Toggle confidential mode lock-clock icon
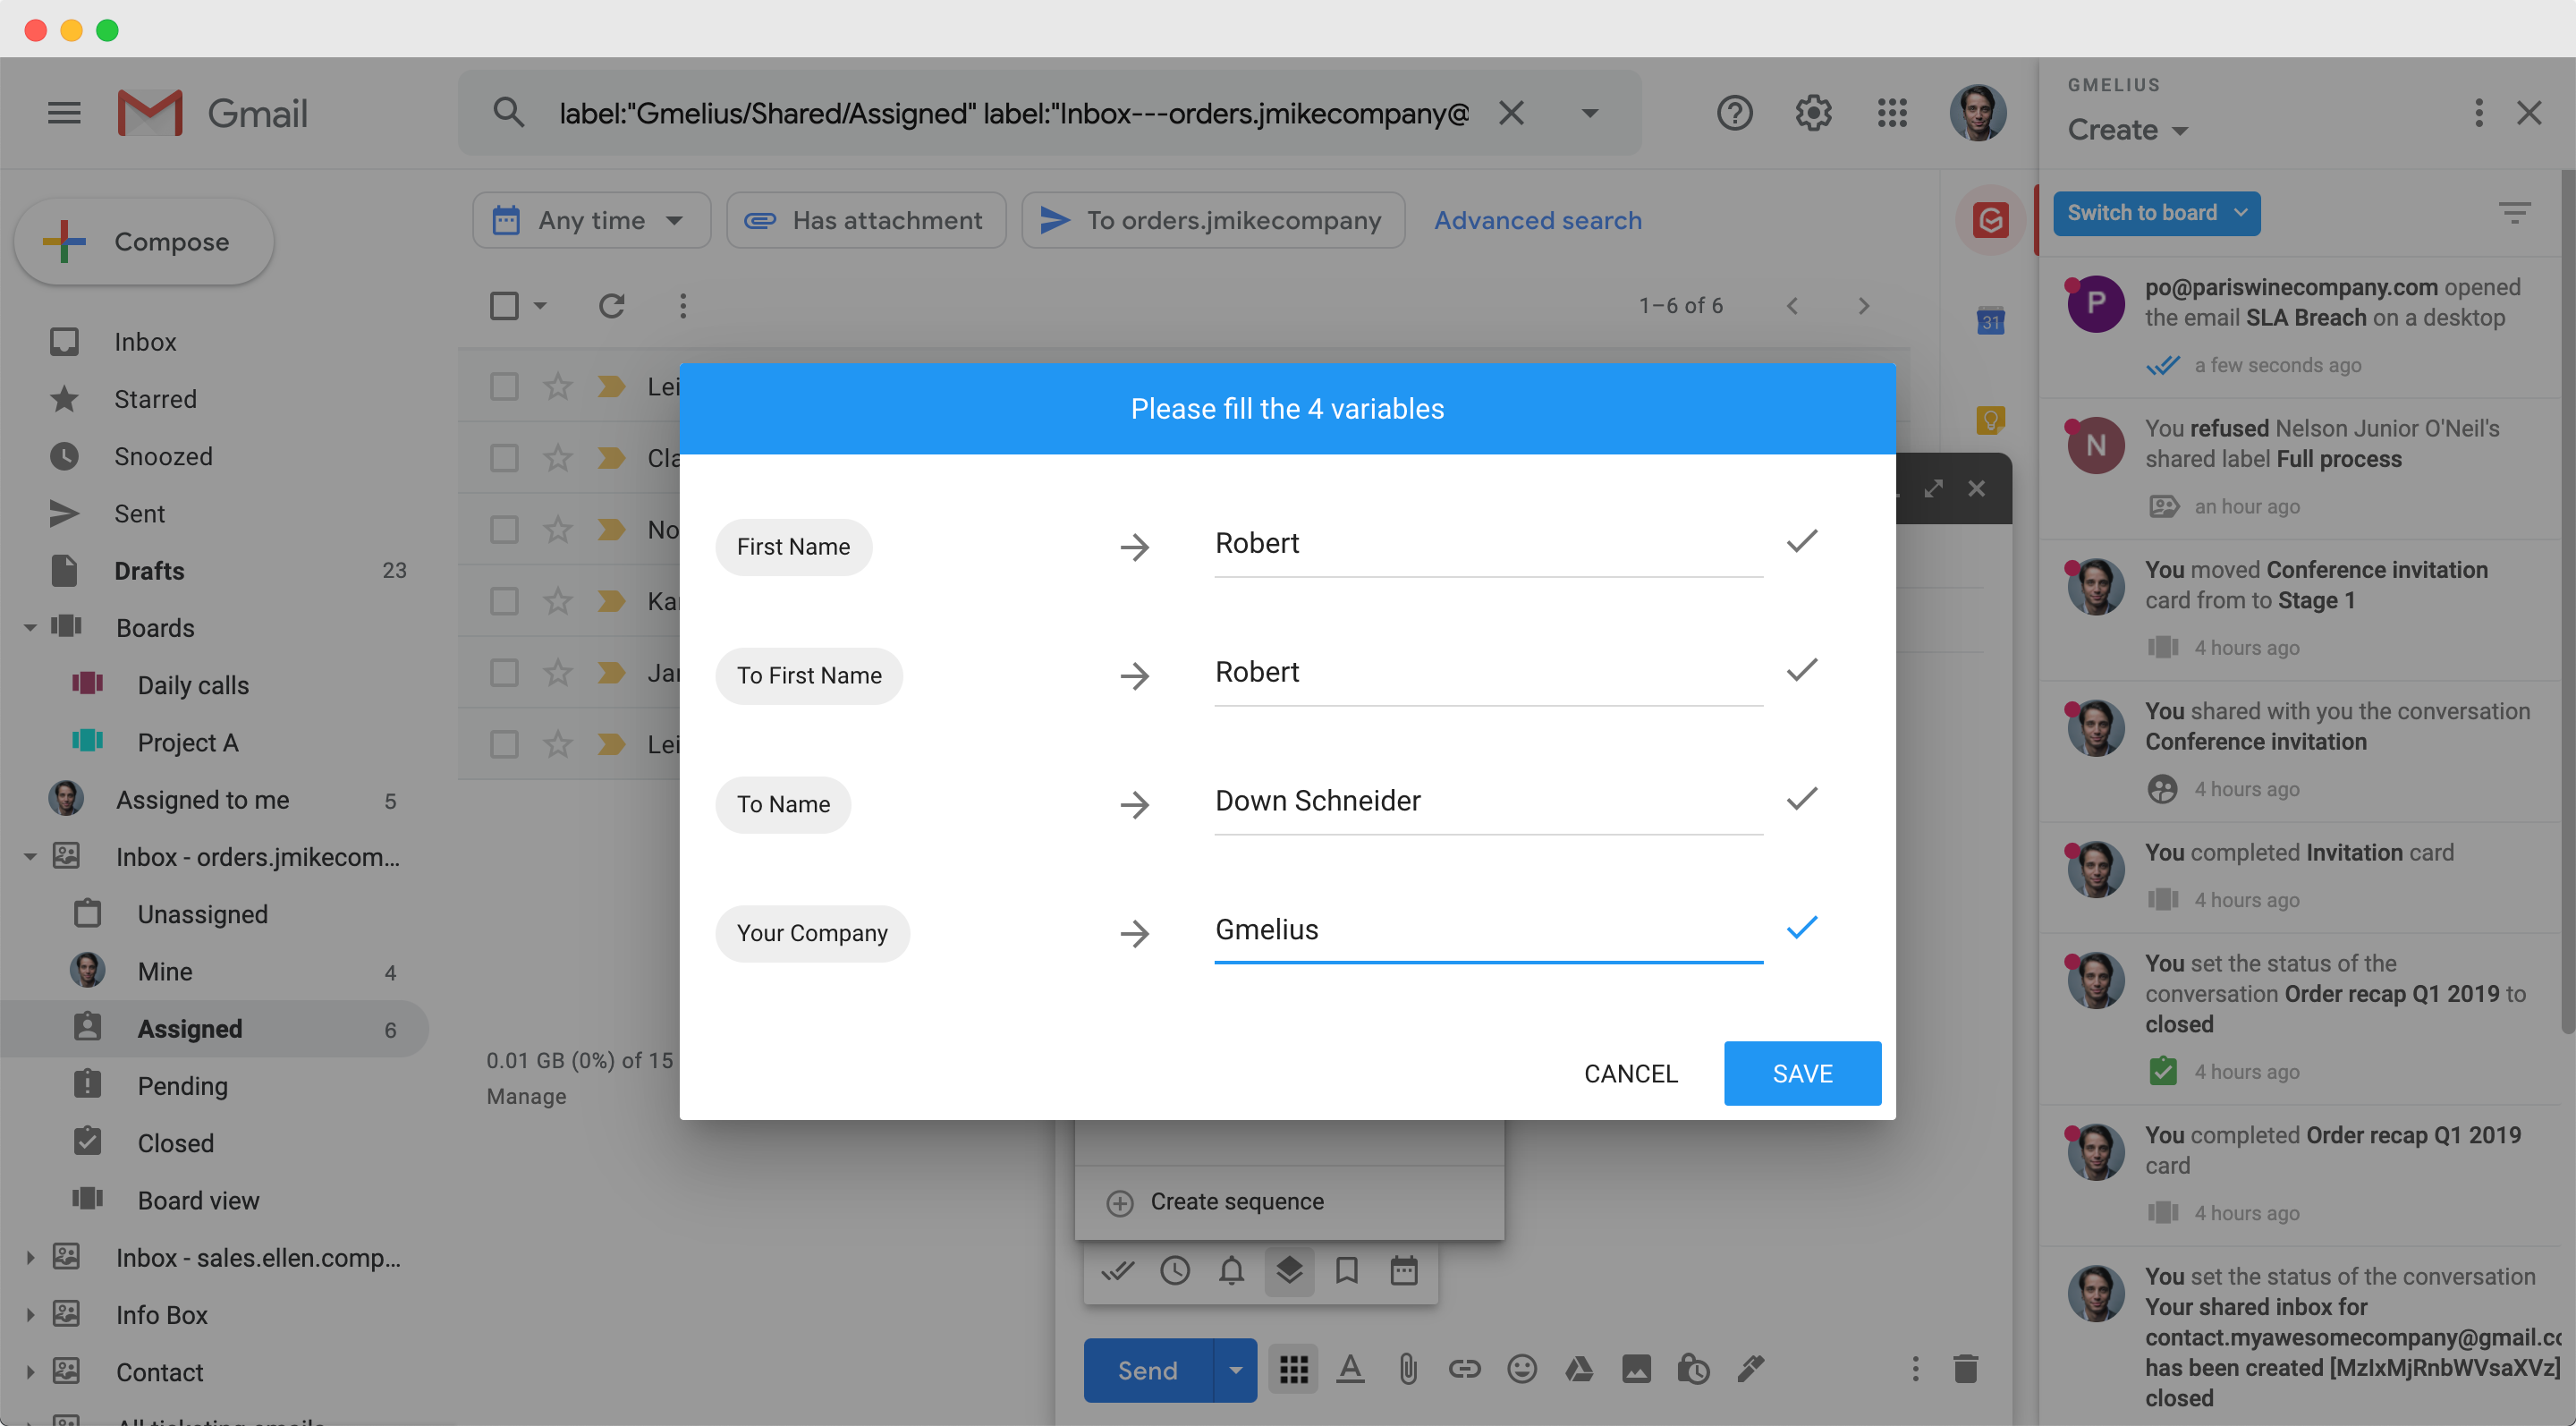Image resolution: width=2576 pixels, height=1426 pixels. coord(1693,1369)
